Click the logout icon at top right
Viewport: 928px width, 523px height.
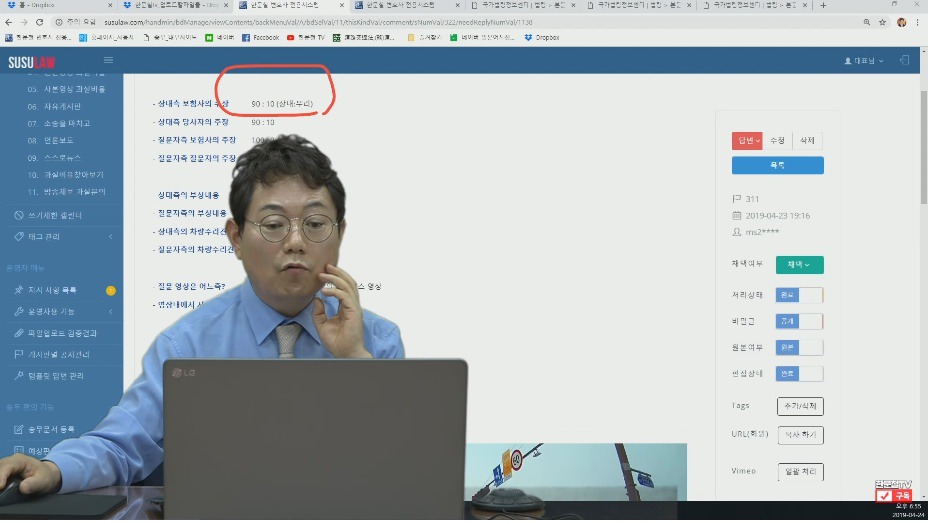(905, 61)
